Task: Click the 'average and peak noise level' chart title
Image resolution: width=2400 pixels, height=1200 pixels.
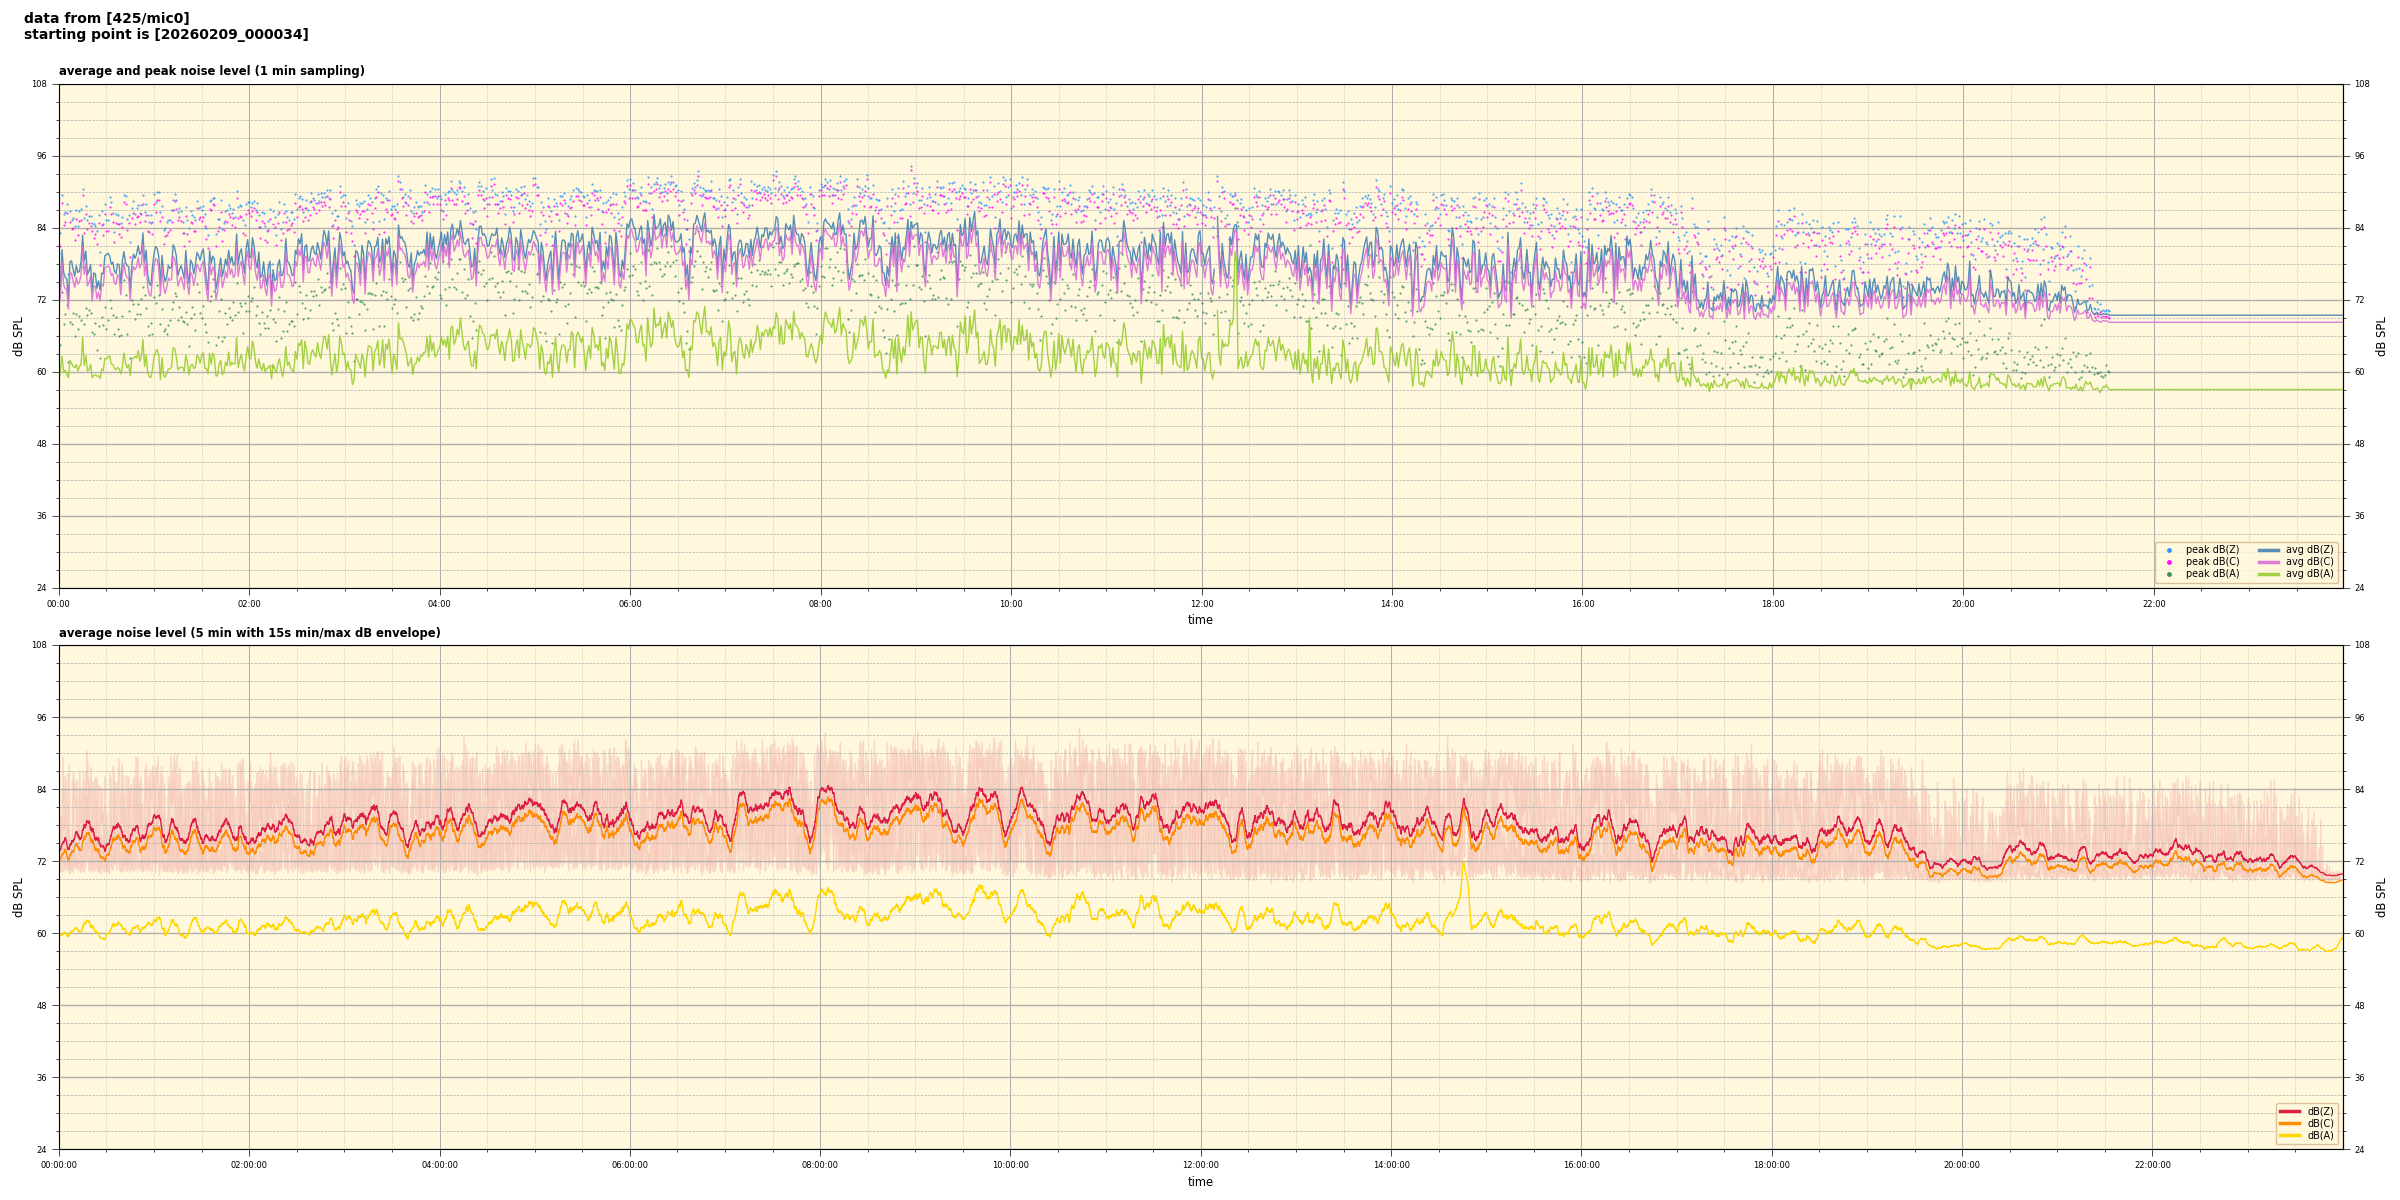Action: click(211, 71)
